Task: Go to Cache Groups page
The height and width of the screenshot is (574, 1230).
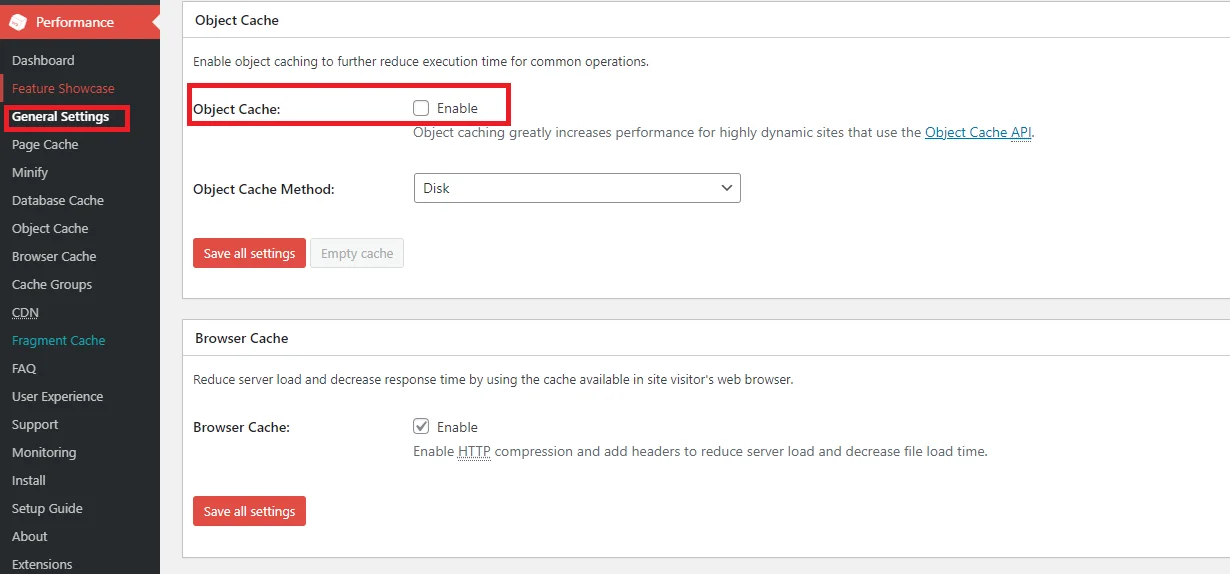Action: tap(52, 284)
